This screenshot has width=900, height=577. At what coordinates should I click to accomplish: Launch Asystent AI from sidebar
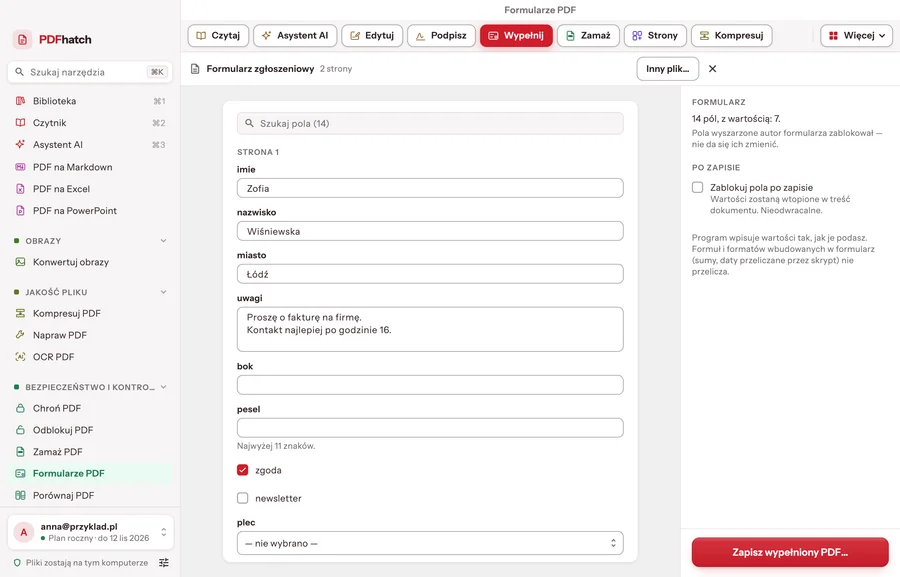point(90,145)
